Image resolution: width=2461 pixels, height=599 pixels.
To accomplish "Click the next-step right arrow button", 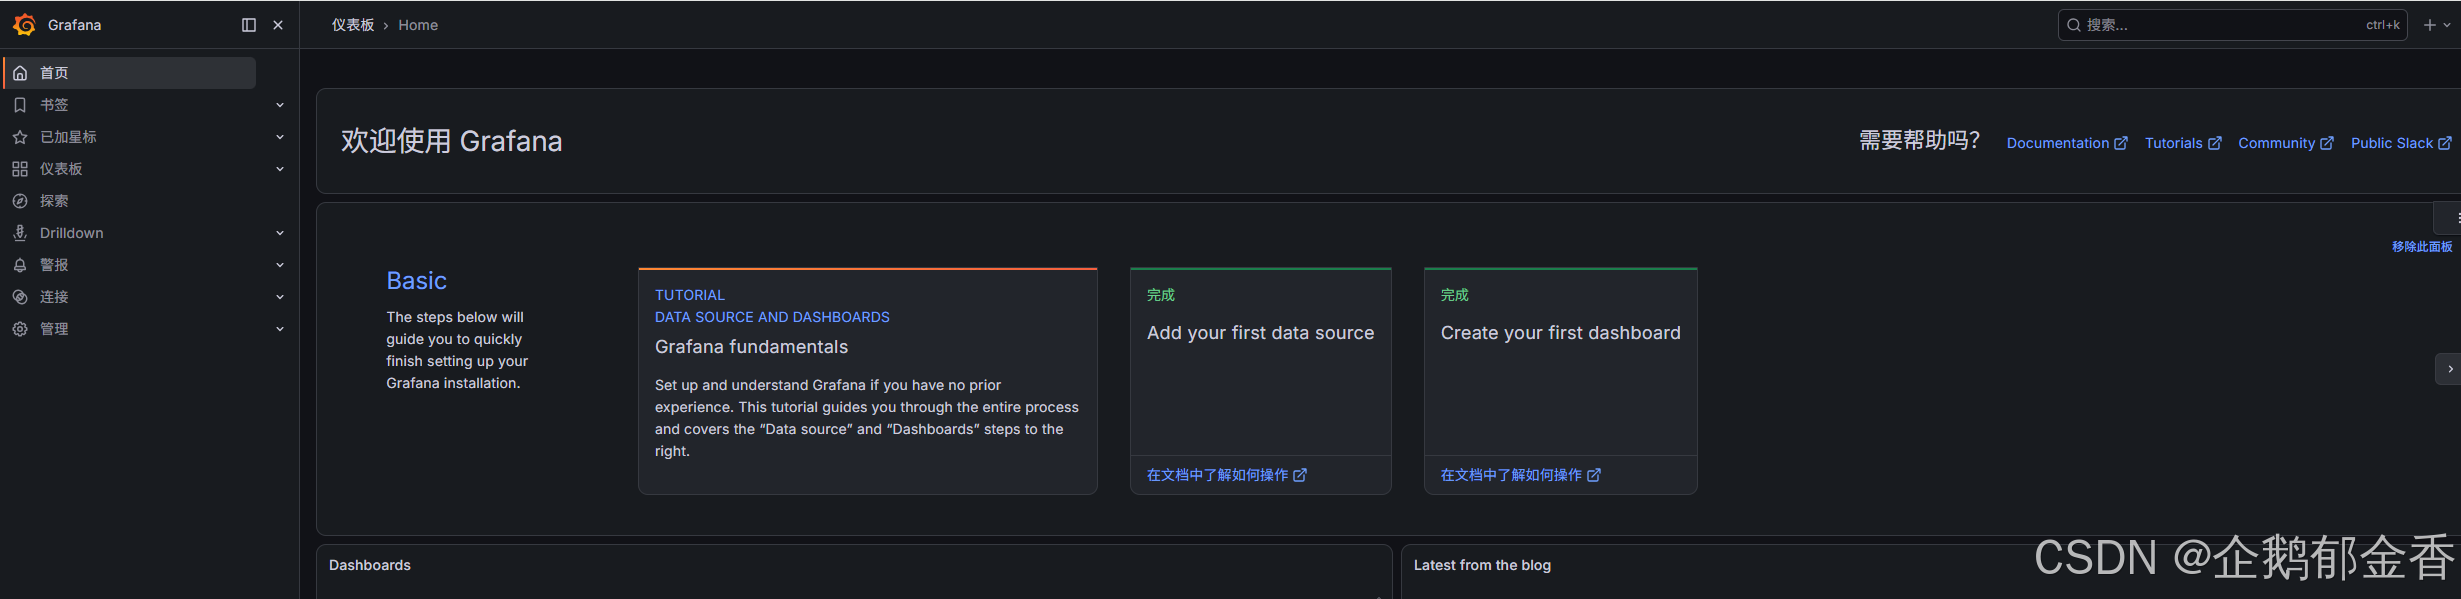I will (2449, 369).
